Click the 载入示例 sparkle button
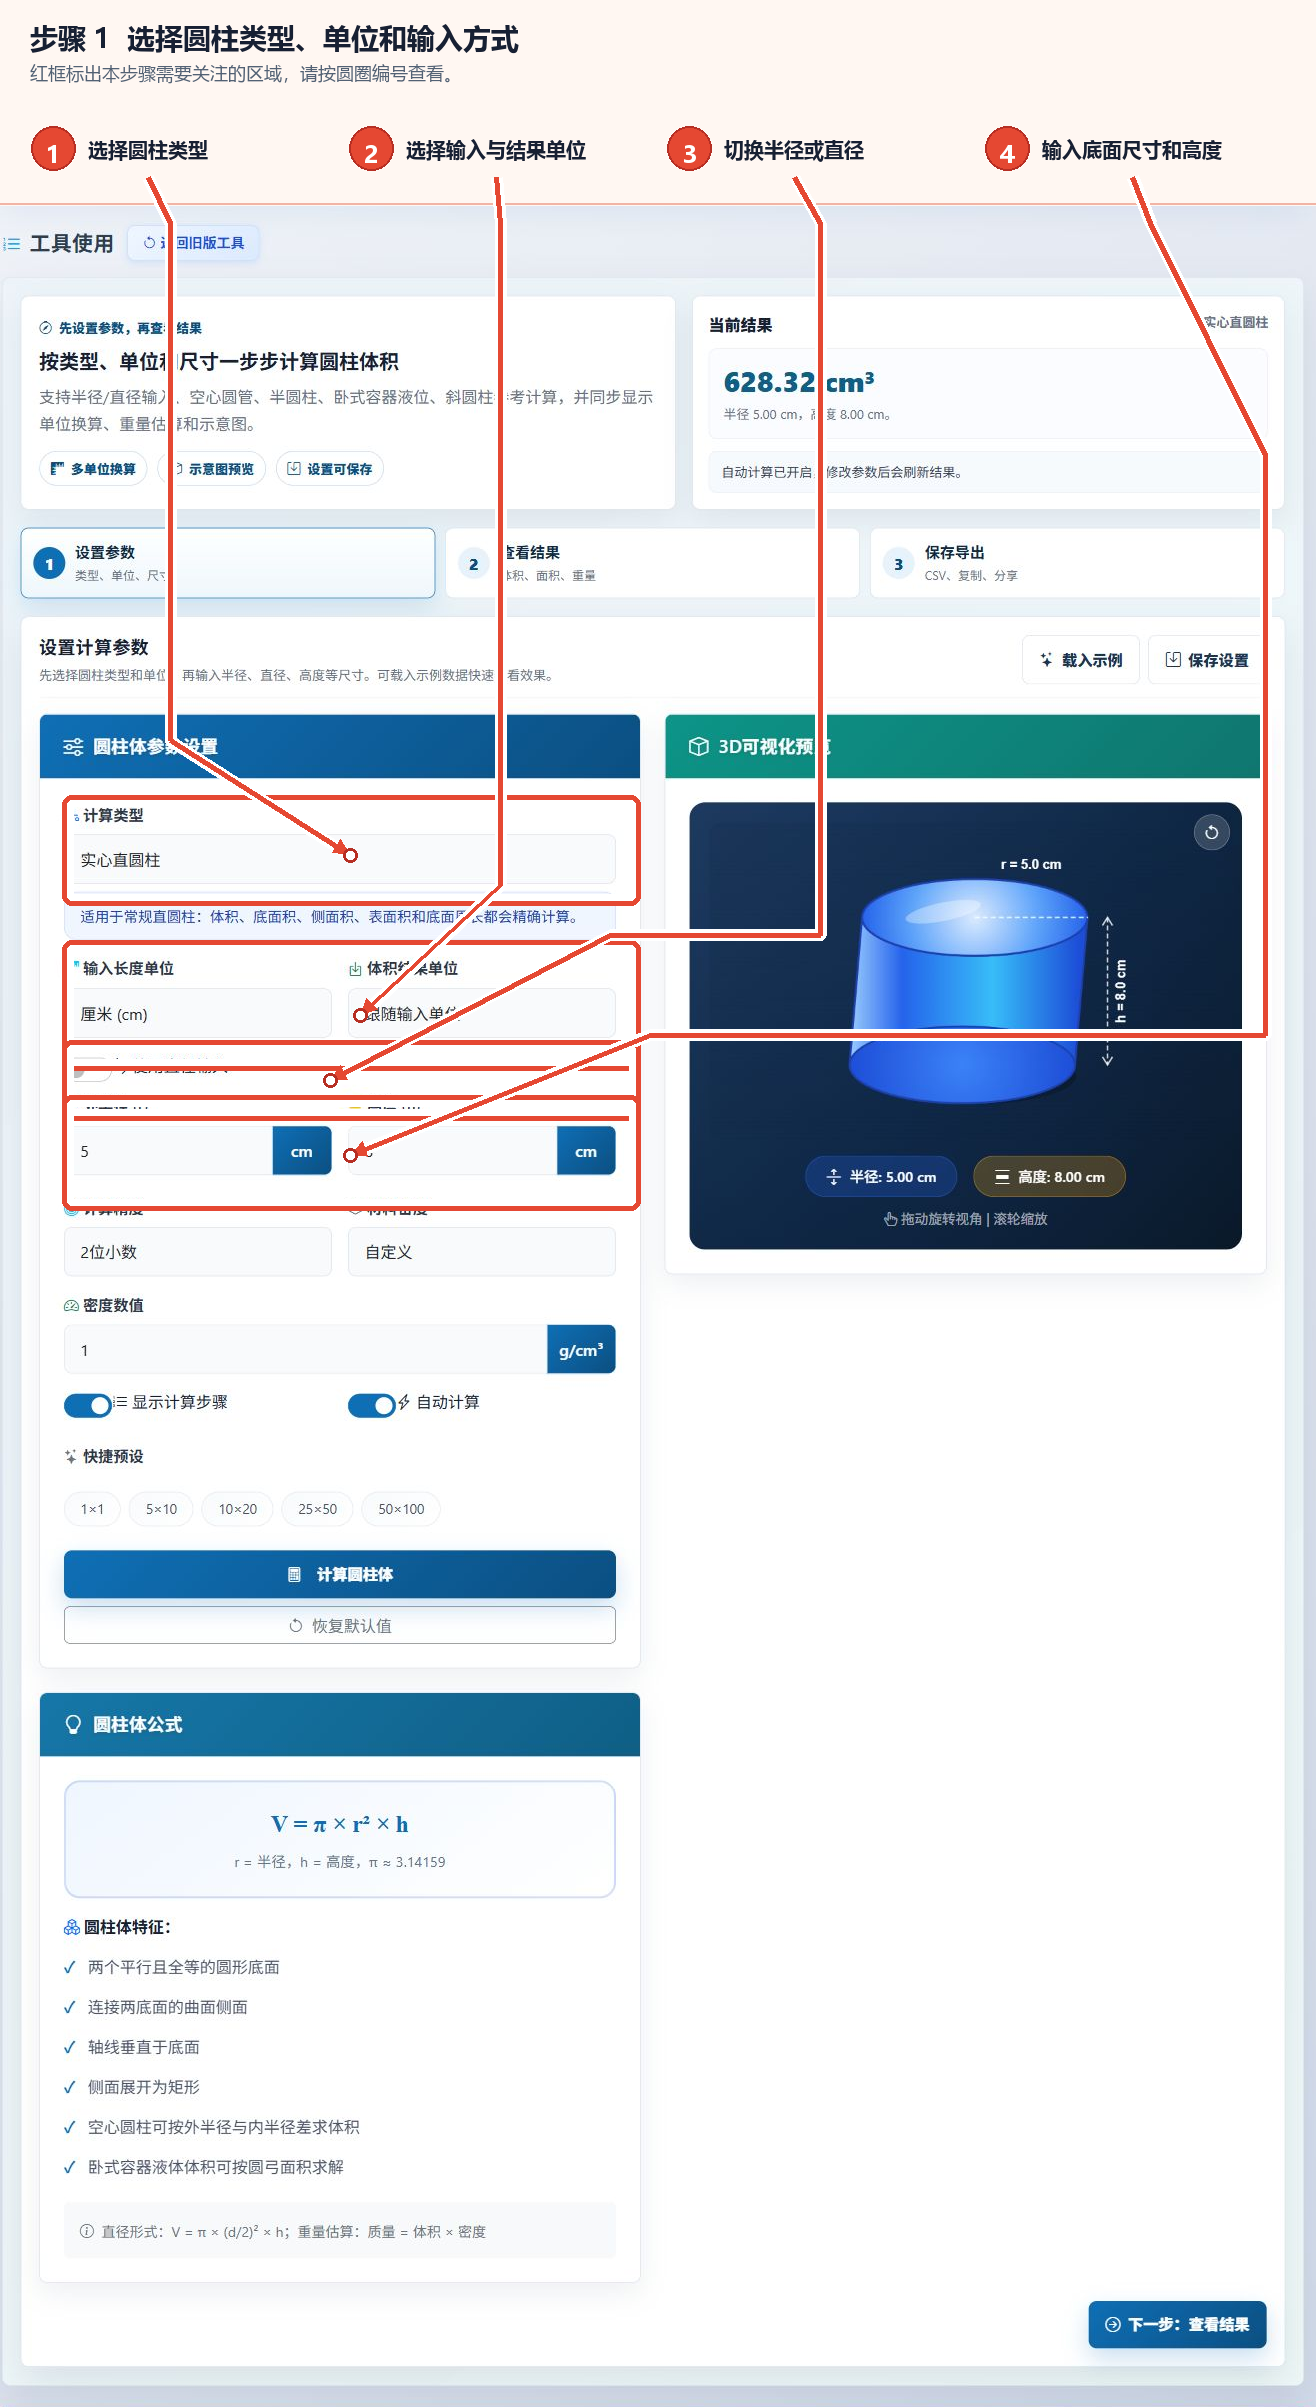Image resolution: width=1316 pixels, height=2407 pixels. click(x=1081, y=660)
